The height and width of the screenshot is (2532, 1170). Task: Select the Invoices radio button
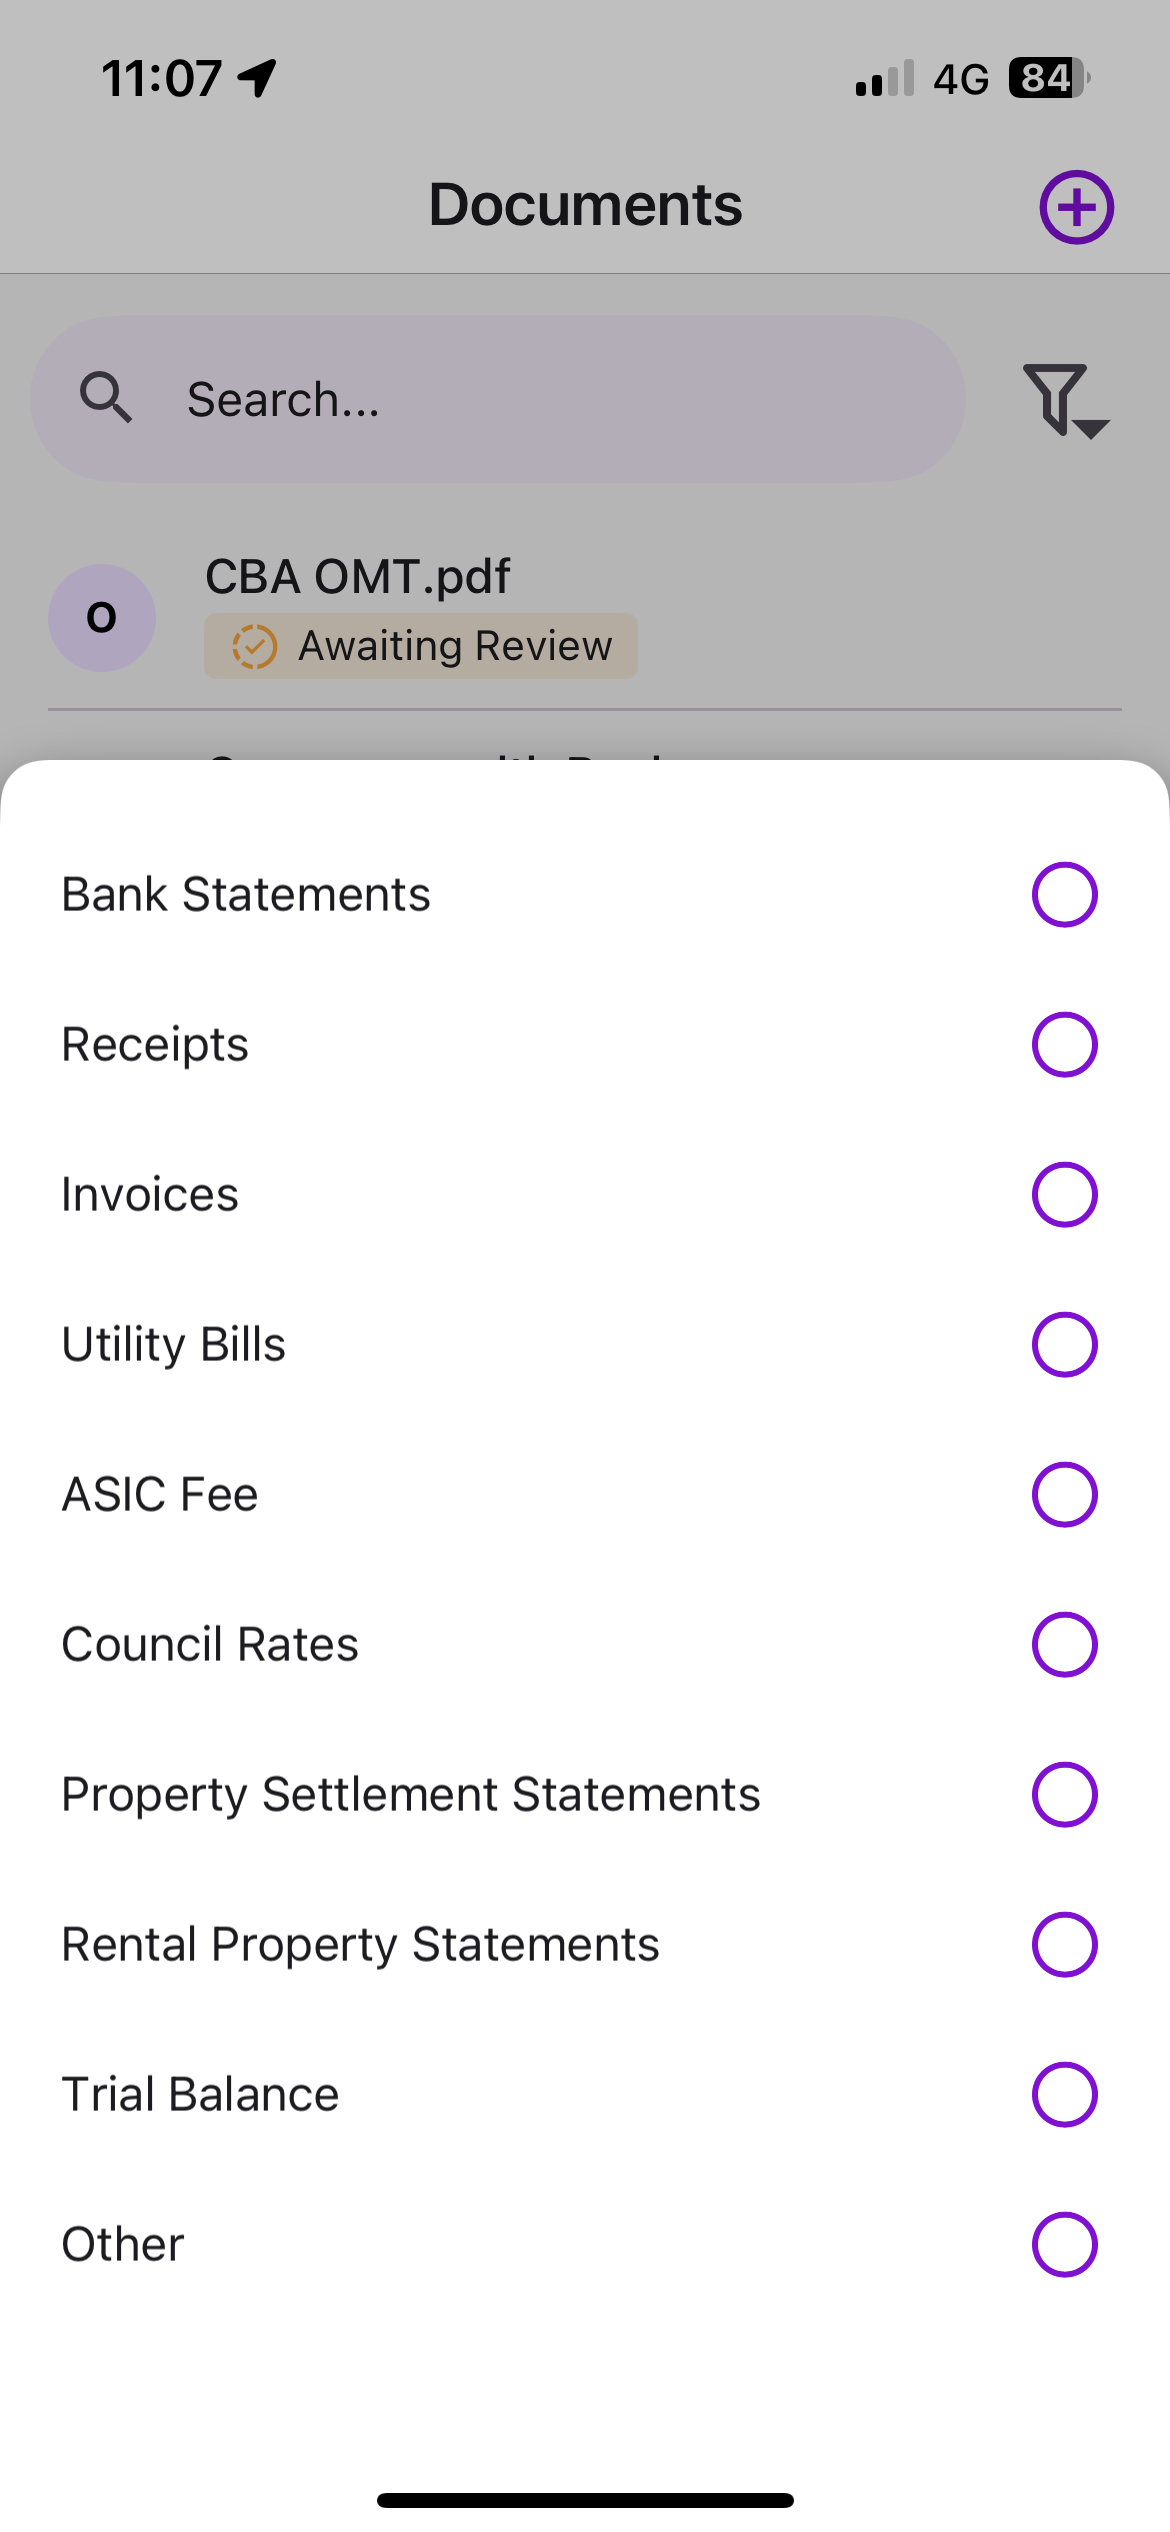(1064, 1194)
